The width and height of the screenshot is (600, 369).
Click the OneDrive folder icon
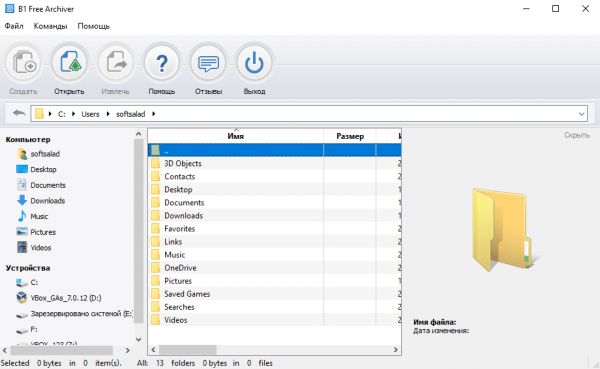155,268
